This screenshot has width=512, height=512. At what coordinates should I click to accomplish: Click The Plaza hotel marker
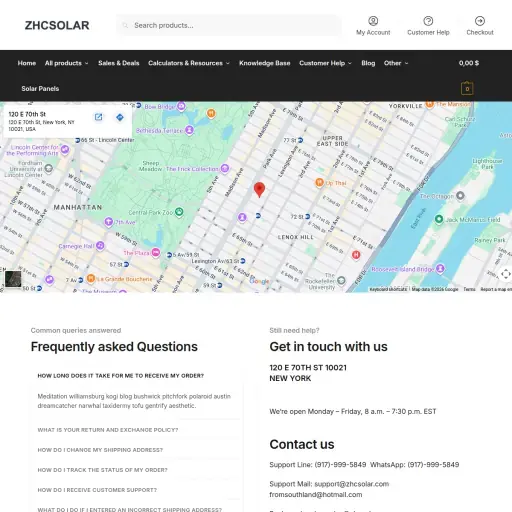pyautogui.click(x=156, y=252)
